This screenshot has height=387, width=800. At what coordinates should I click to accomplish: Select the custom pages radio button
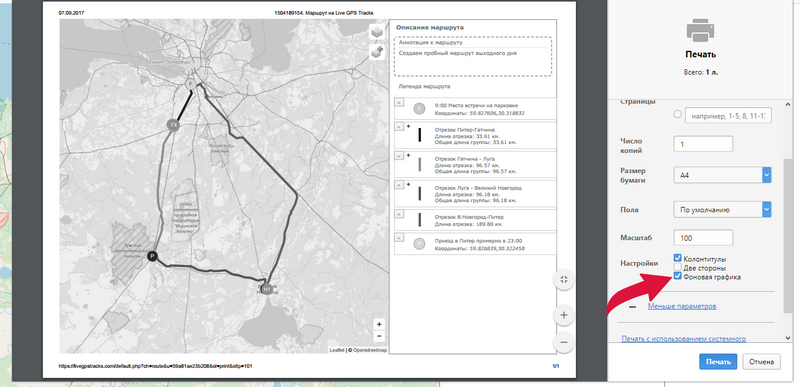[x=678, y=115]
